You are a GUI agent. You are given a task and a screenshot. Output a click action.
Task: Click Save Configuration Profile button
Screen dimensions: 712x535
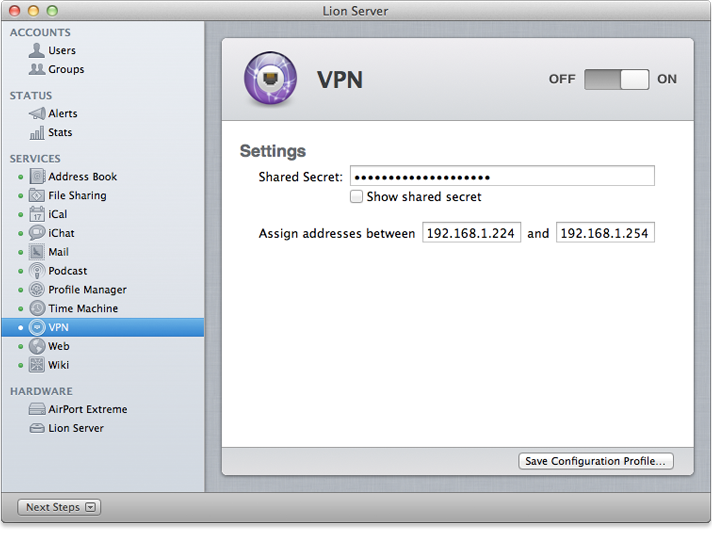pyautogui.click(x=596, y=461)
